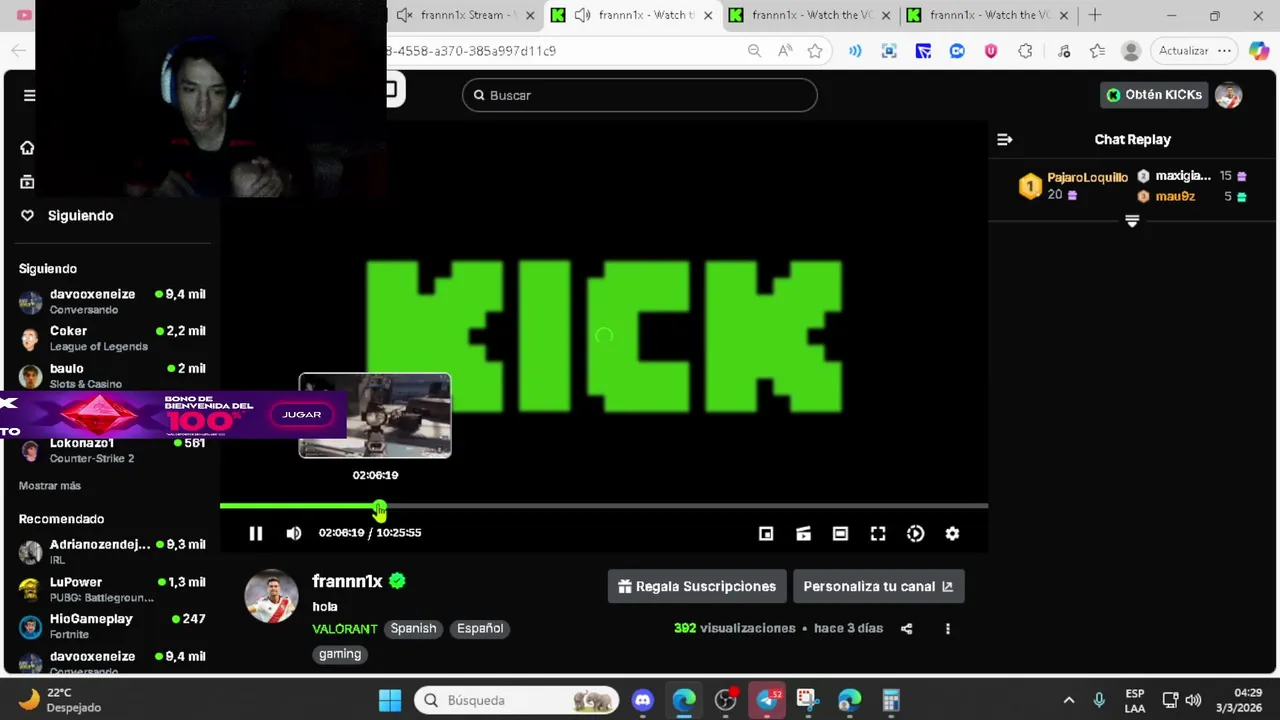Select the Spanish tag
Screen dimensions: 1280x720
pyautogui.click(x=413, y=628)
